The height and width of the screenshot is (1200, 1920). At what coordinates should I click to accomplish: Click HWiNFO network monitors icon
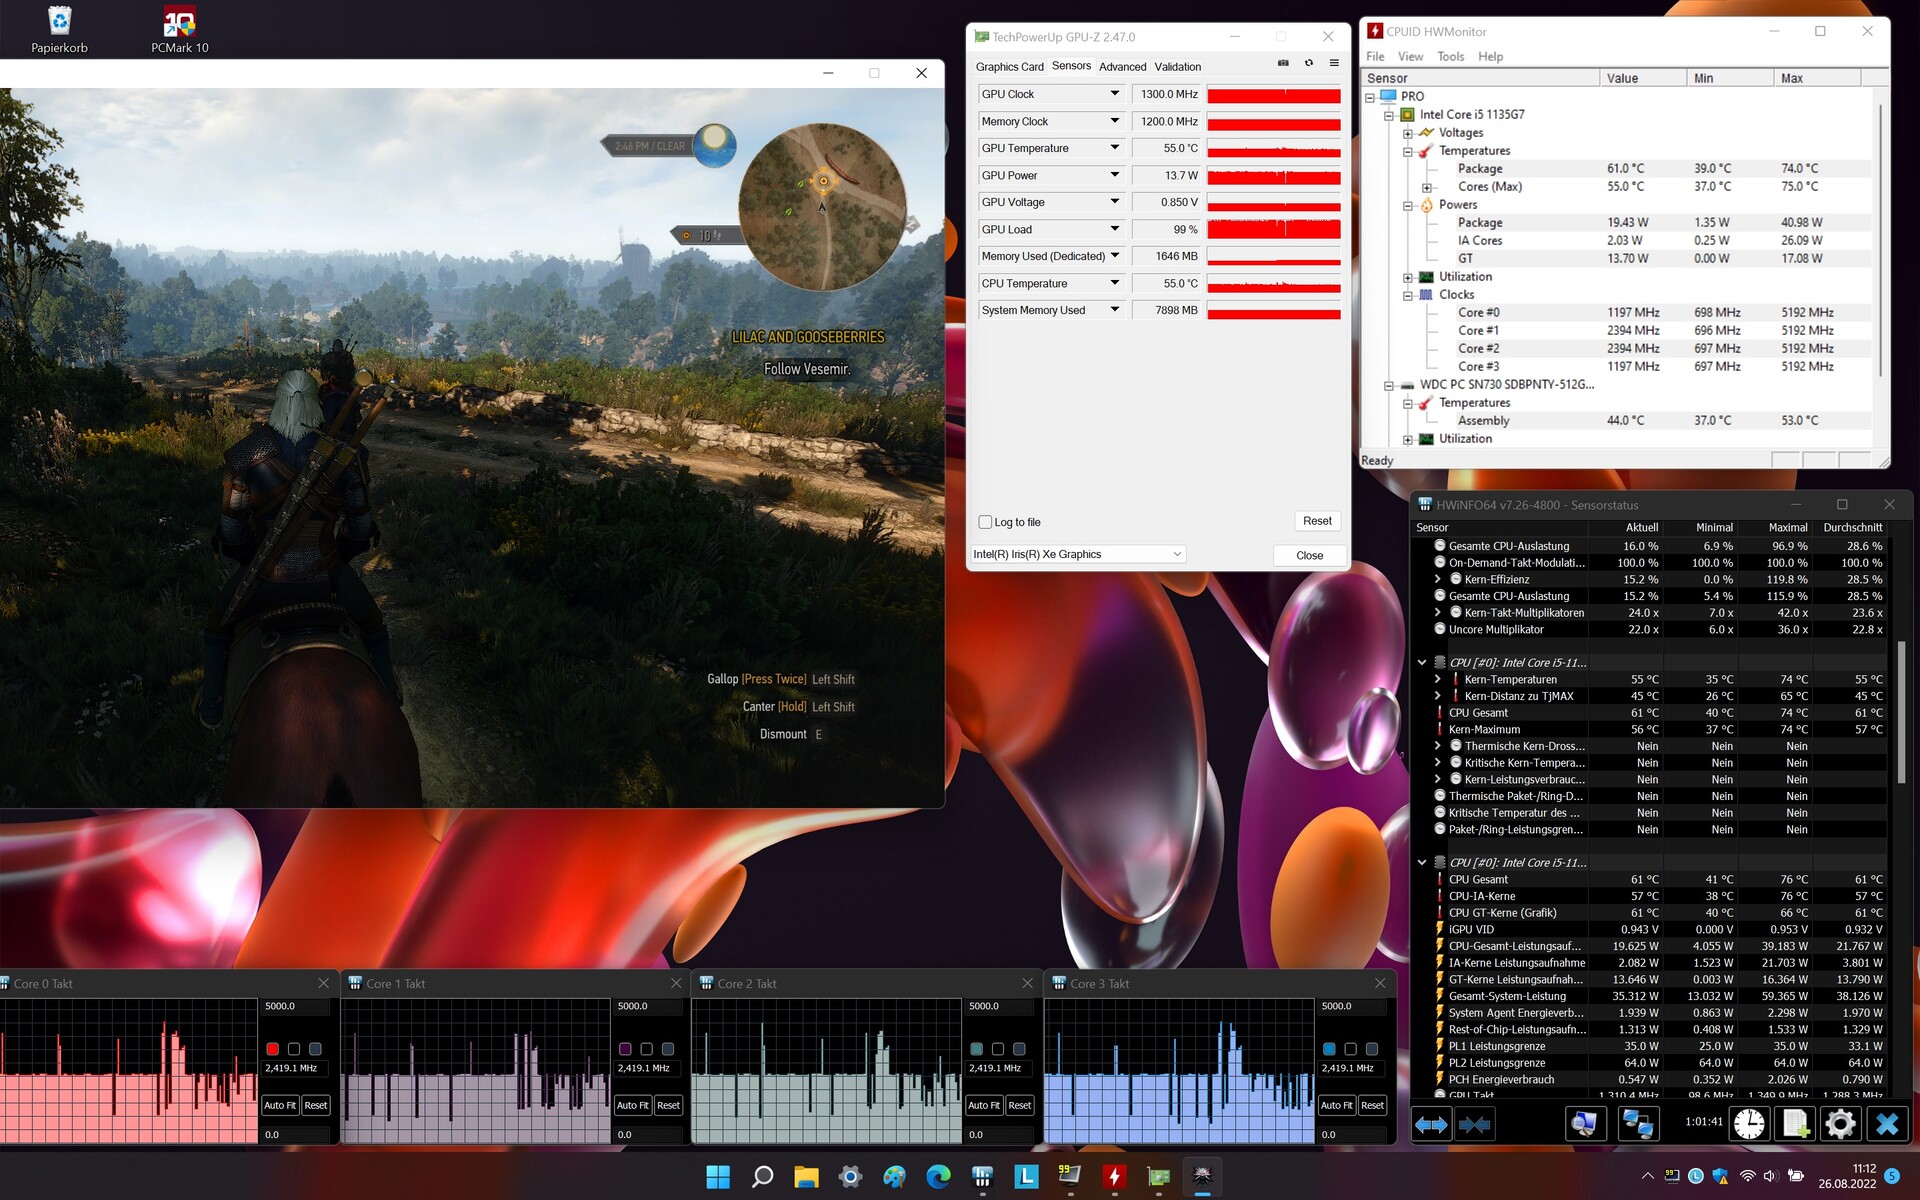pyautogui.click(x=1637, y=1124)
